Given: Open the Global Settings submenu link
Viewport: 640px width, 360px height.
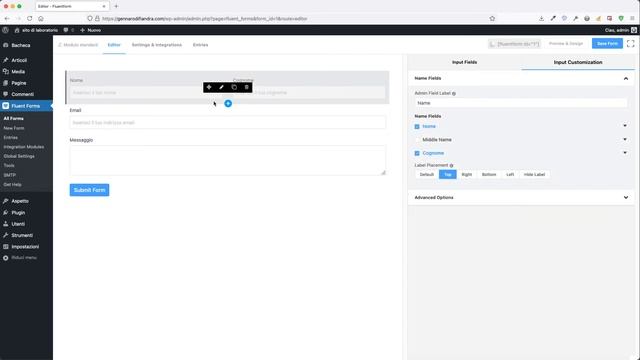Looking at the screenshot, I should coord(19,156).
